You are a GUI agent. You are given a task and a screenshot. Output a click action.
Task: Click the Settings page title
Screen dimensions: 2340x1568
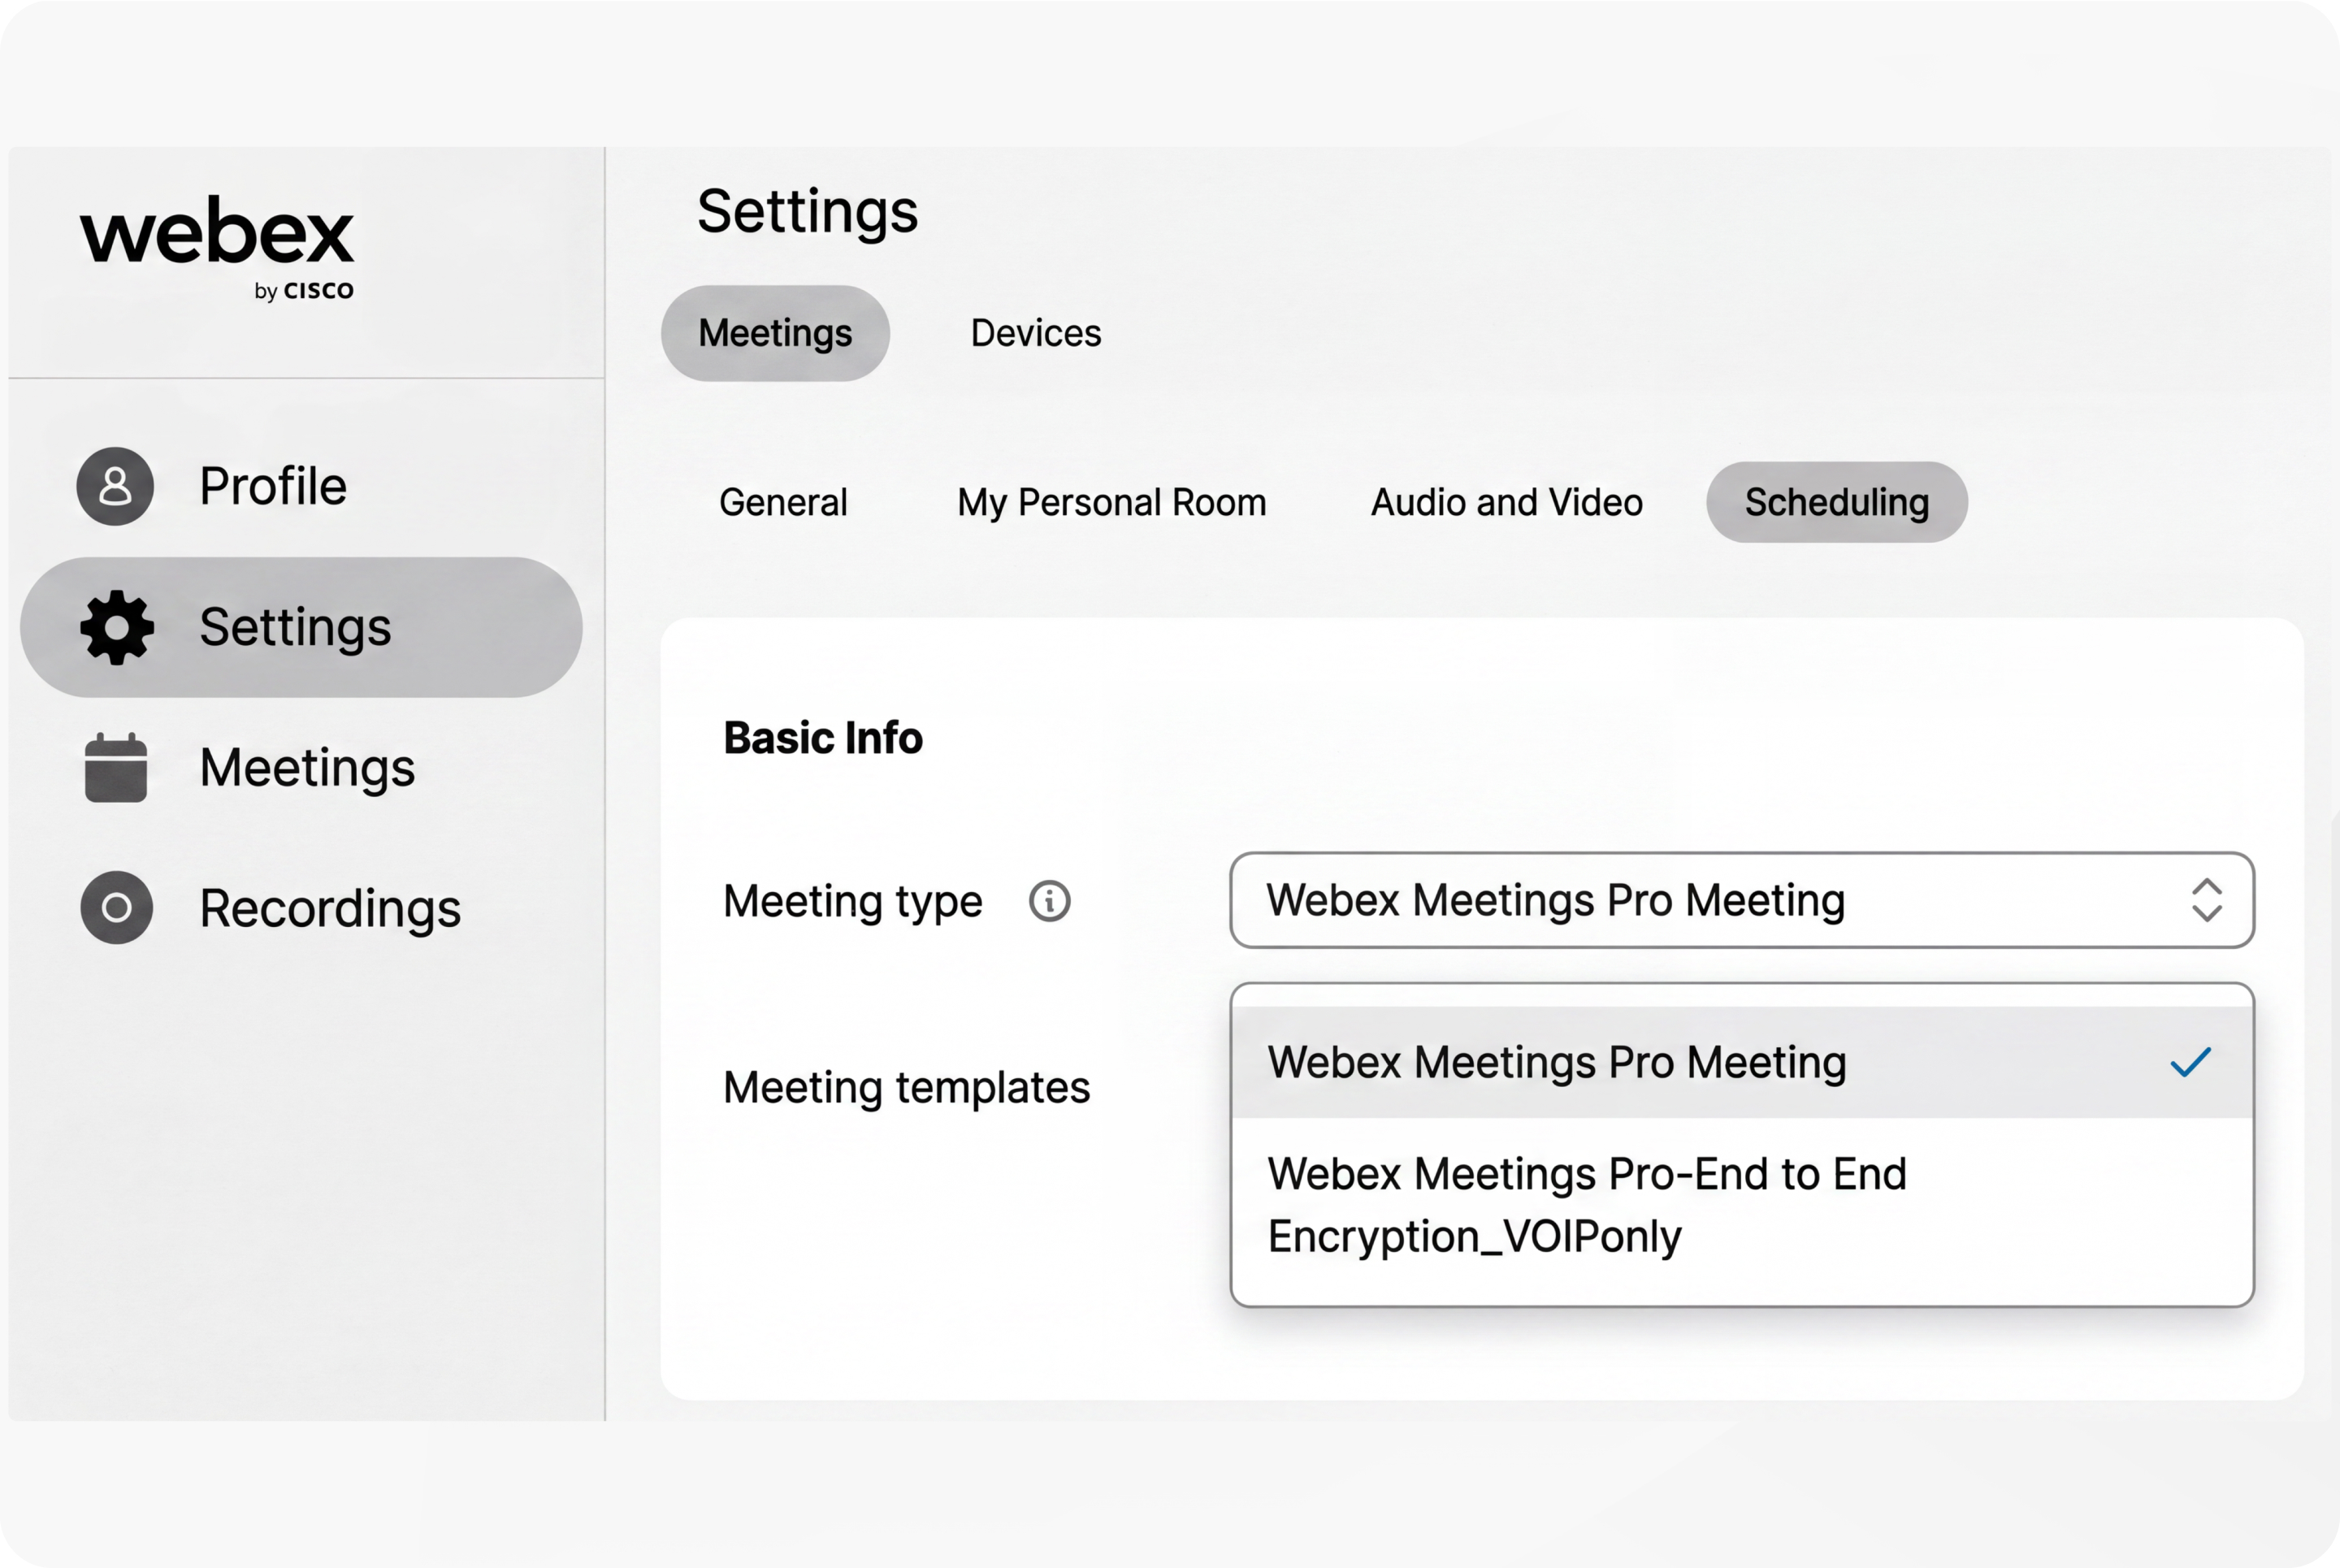[807, 212]
